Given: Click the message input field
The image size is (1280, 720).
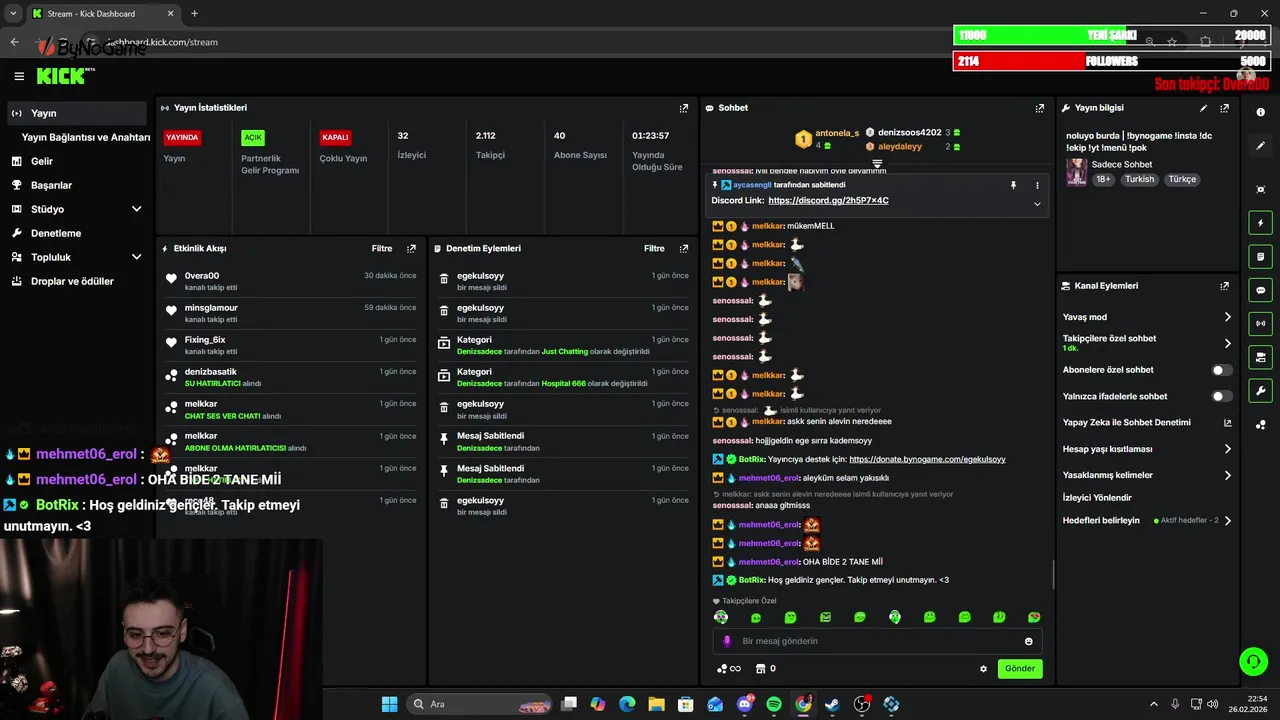Looking at the screenshot, I should pyautogui.click(x=878, y=641).
